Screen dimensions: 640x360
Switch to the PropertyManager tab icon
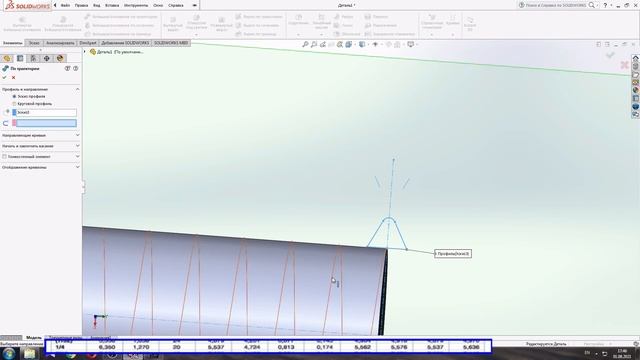click(x=20, y=58)
